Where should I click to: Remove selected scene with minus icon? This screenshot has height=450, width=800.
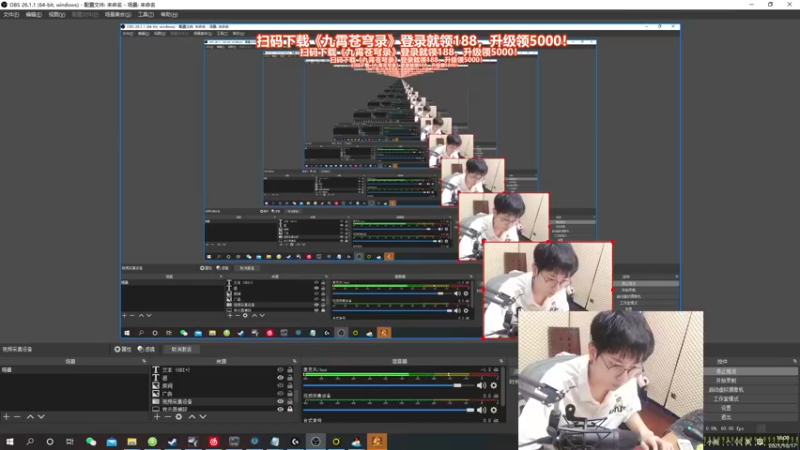pyautogui.click(x=17, y=417)
